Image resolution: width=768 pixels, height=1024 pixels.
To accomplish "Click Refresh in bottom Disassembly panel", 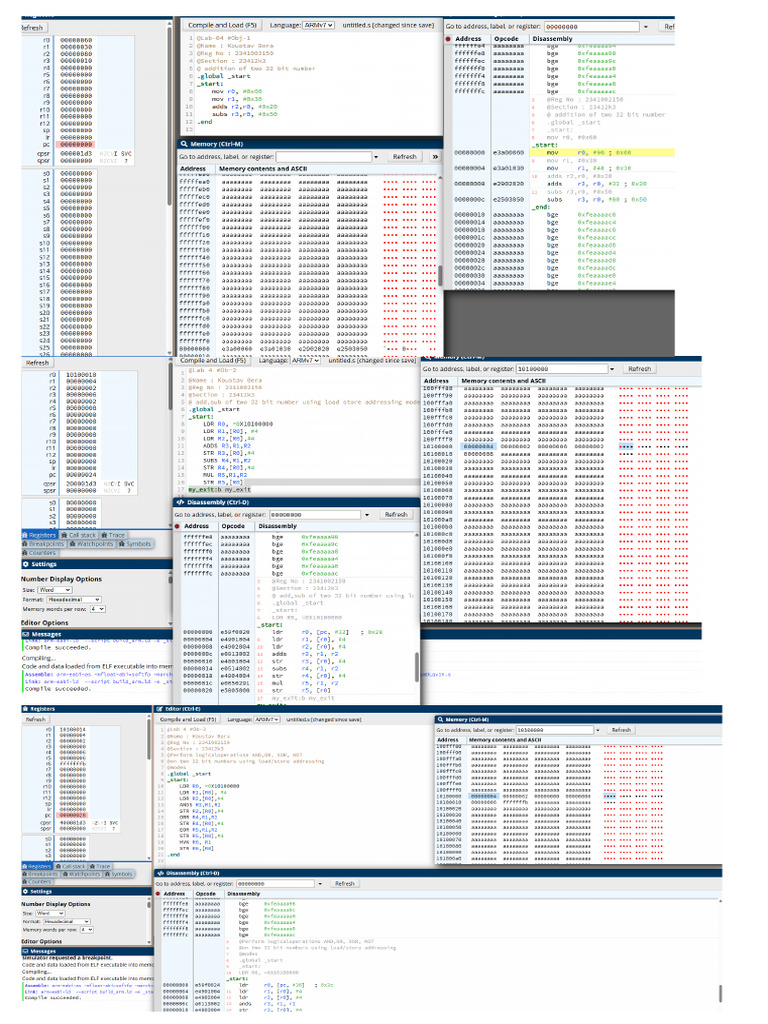I will pos(345,883).
